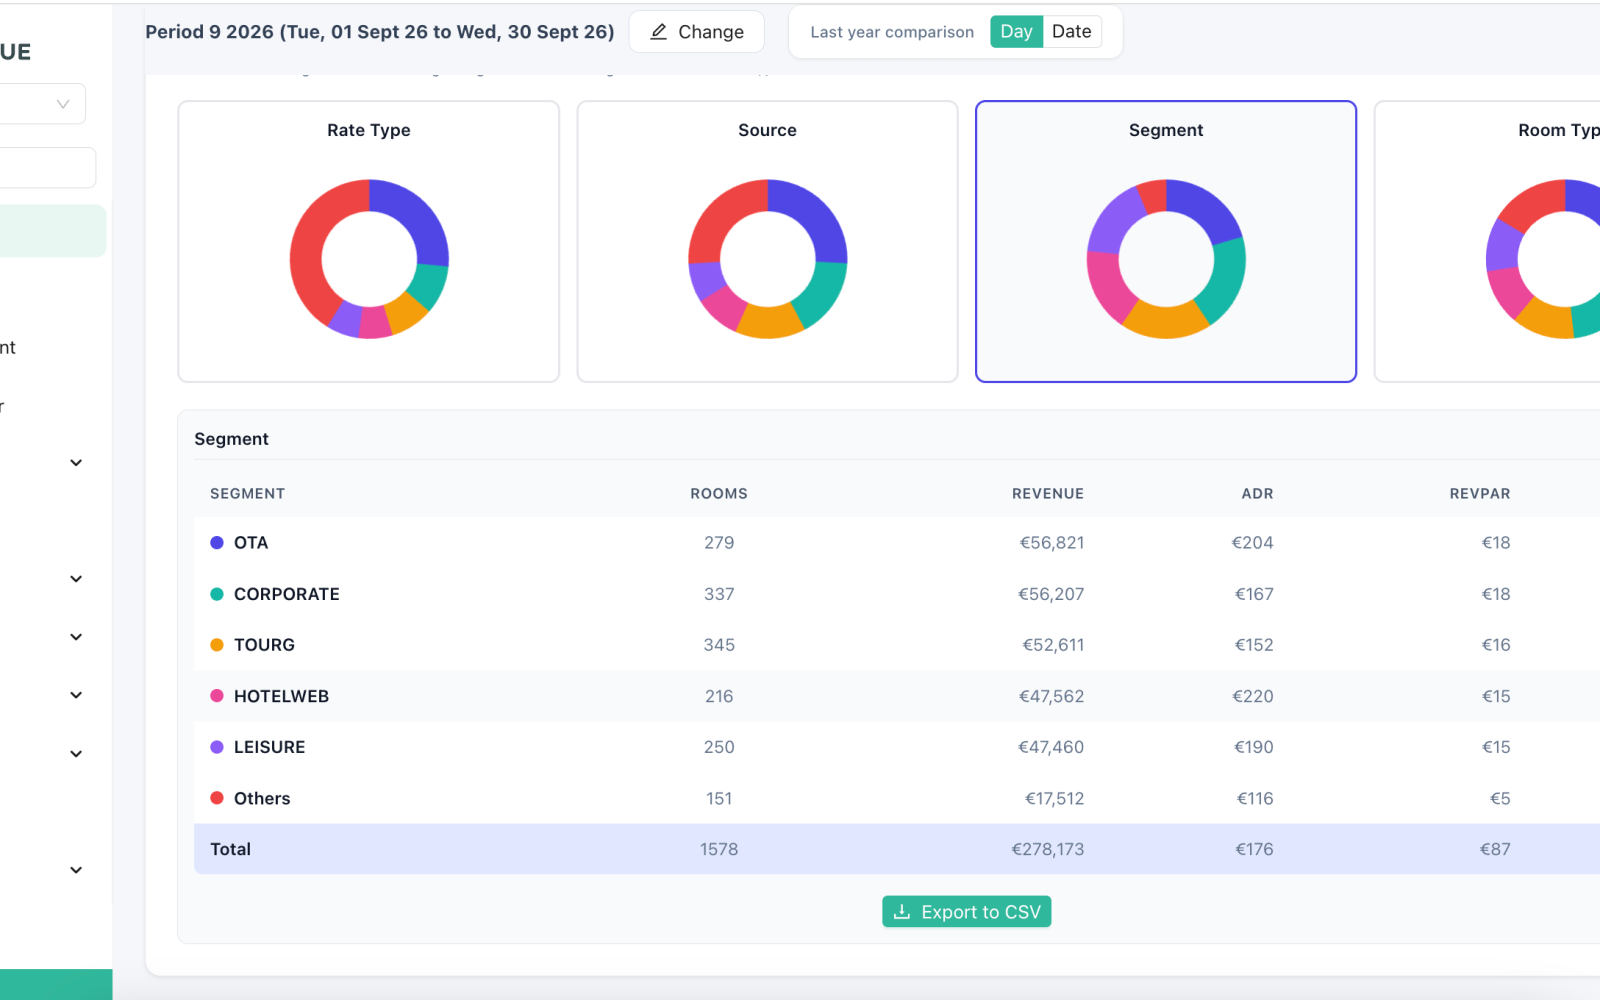Expand the last sidebar chevron section
The width and height of the screenshot is (1600, 1000).
coord(76,870)
